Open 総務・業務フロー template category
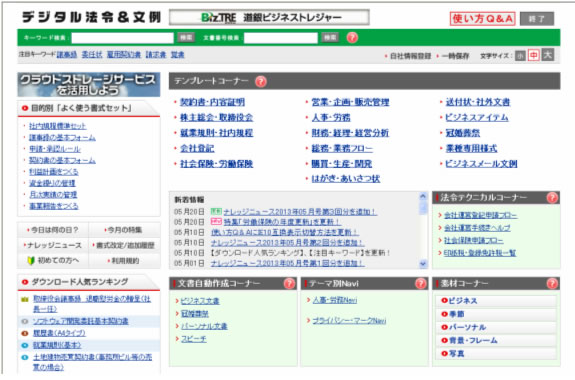Screen dimensions: 575x380 coord(342,148)
